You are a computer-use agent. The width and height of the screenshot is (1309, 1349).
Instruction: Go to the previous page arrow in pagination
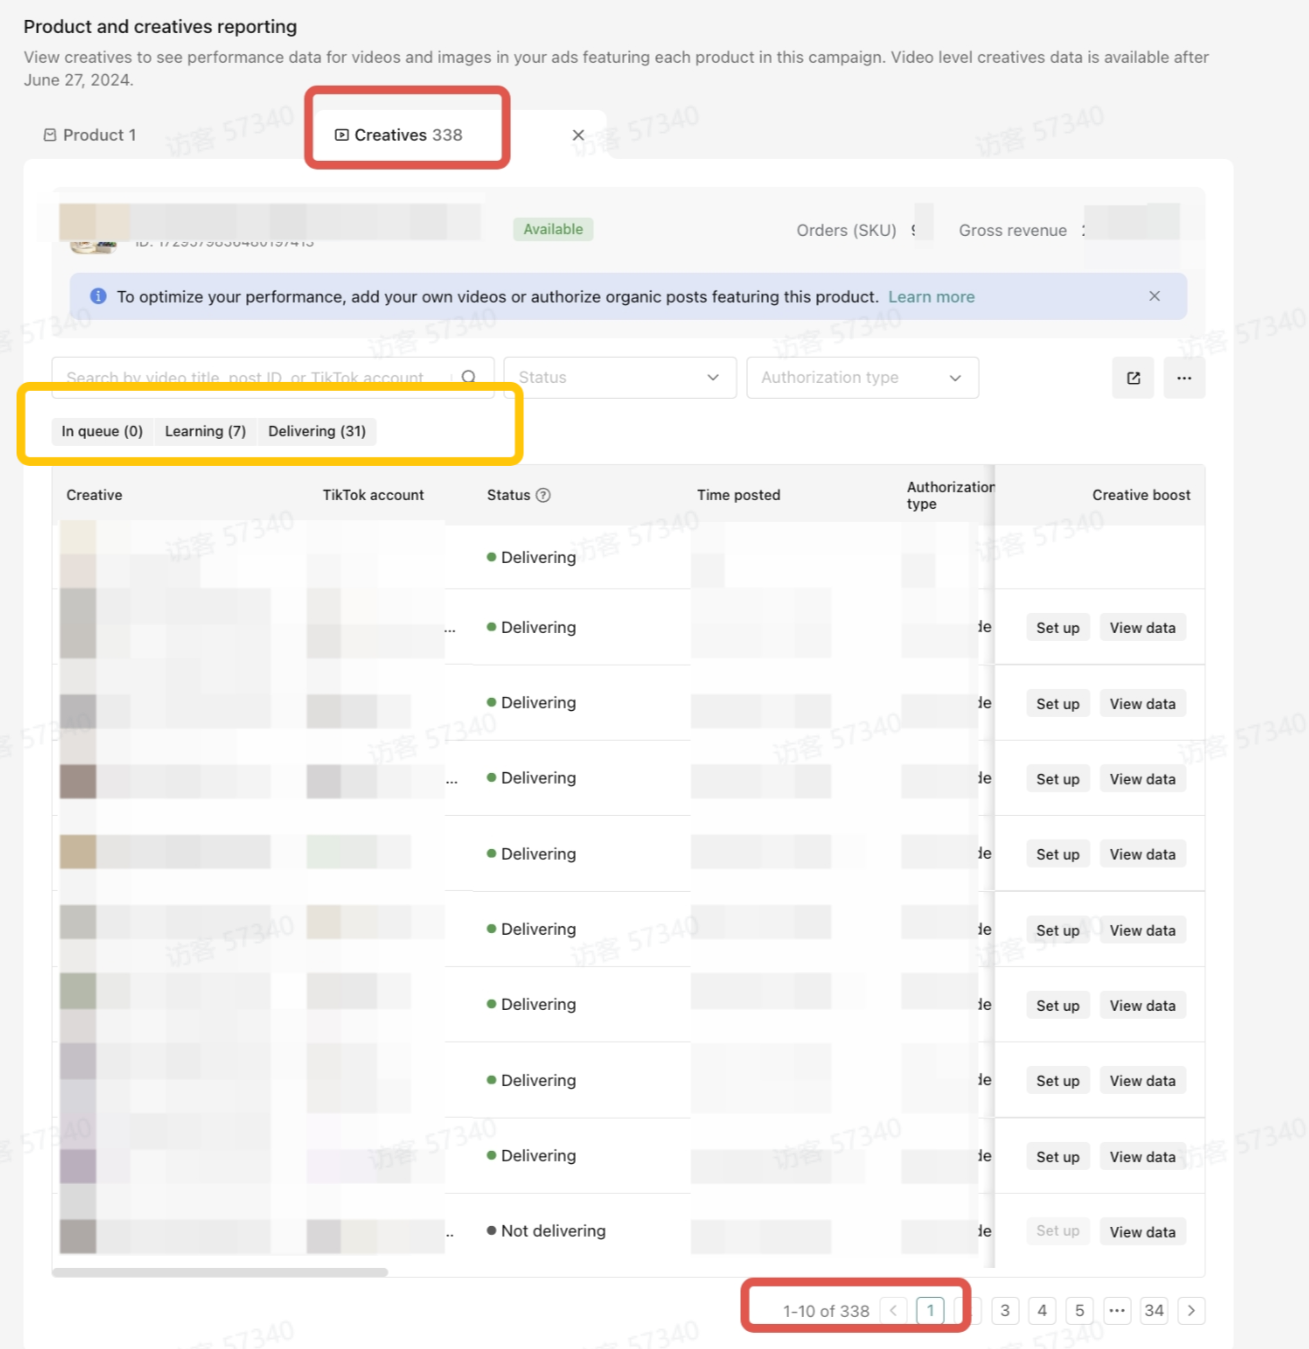[893, 1310]
